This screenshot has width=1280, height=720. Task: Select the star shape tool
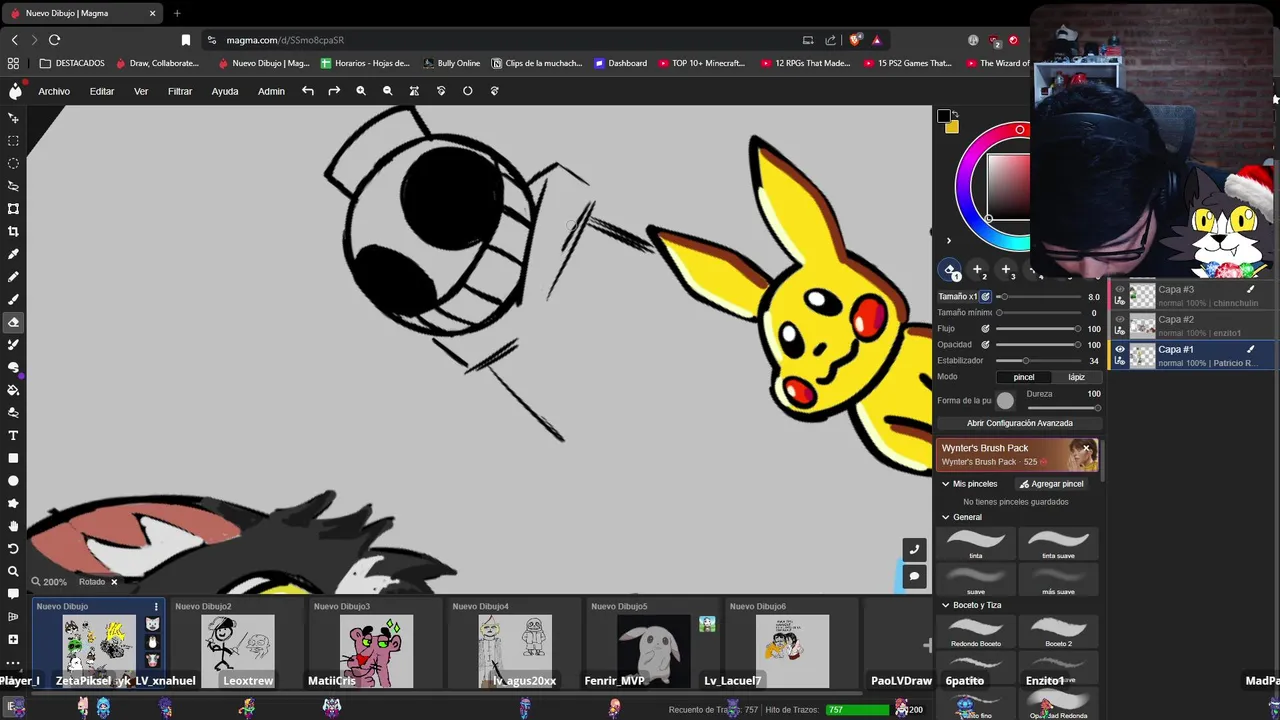(x=13, y=503)
